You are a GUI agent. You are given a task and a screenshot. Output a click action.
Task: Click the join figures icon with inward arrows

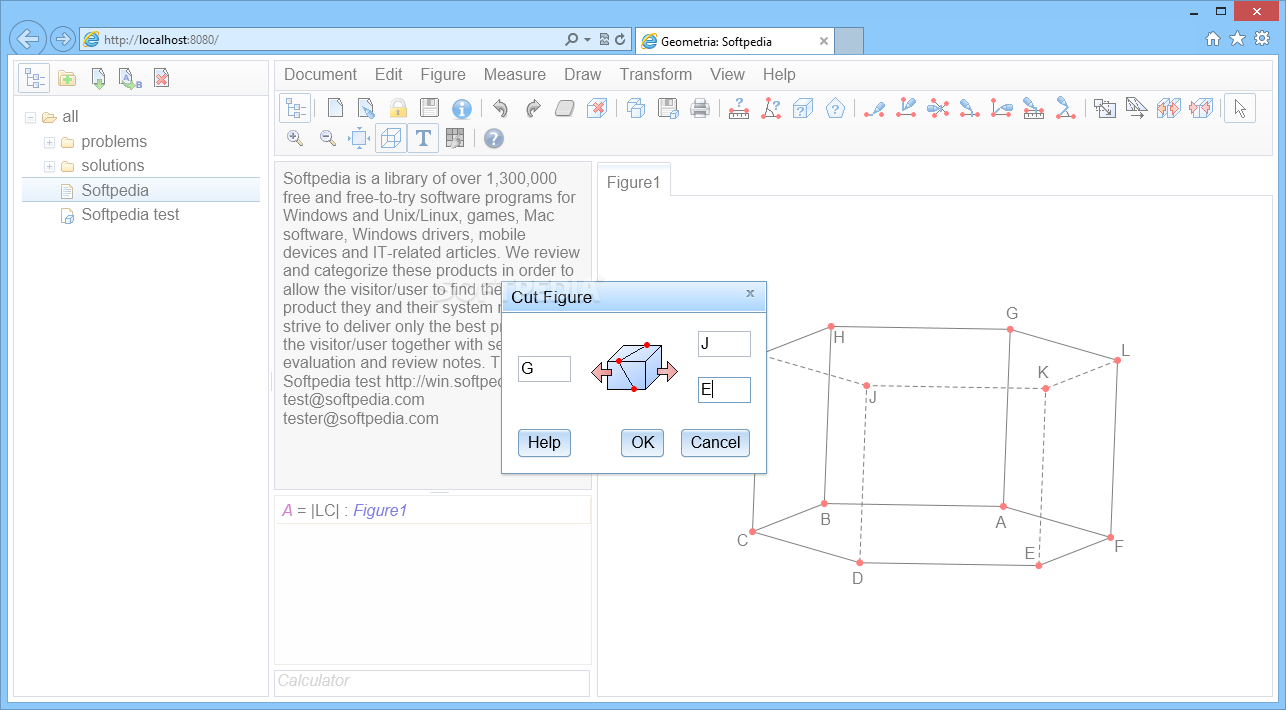coord(1201,108)
